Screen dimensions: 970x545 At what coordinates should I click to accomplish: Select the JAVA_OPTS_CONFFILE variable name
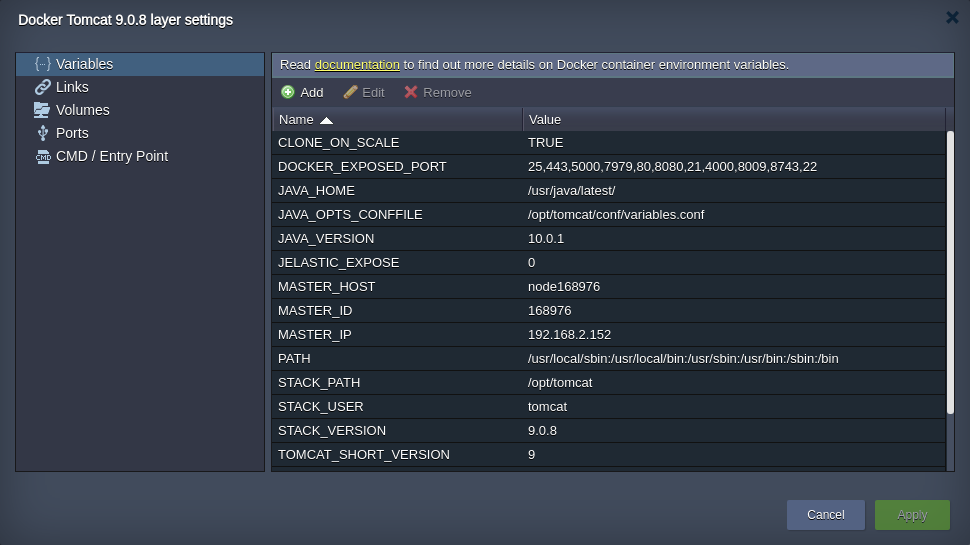(x=350, y=215)
